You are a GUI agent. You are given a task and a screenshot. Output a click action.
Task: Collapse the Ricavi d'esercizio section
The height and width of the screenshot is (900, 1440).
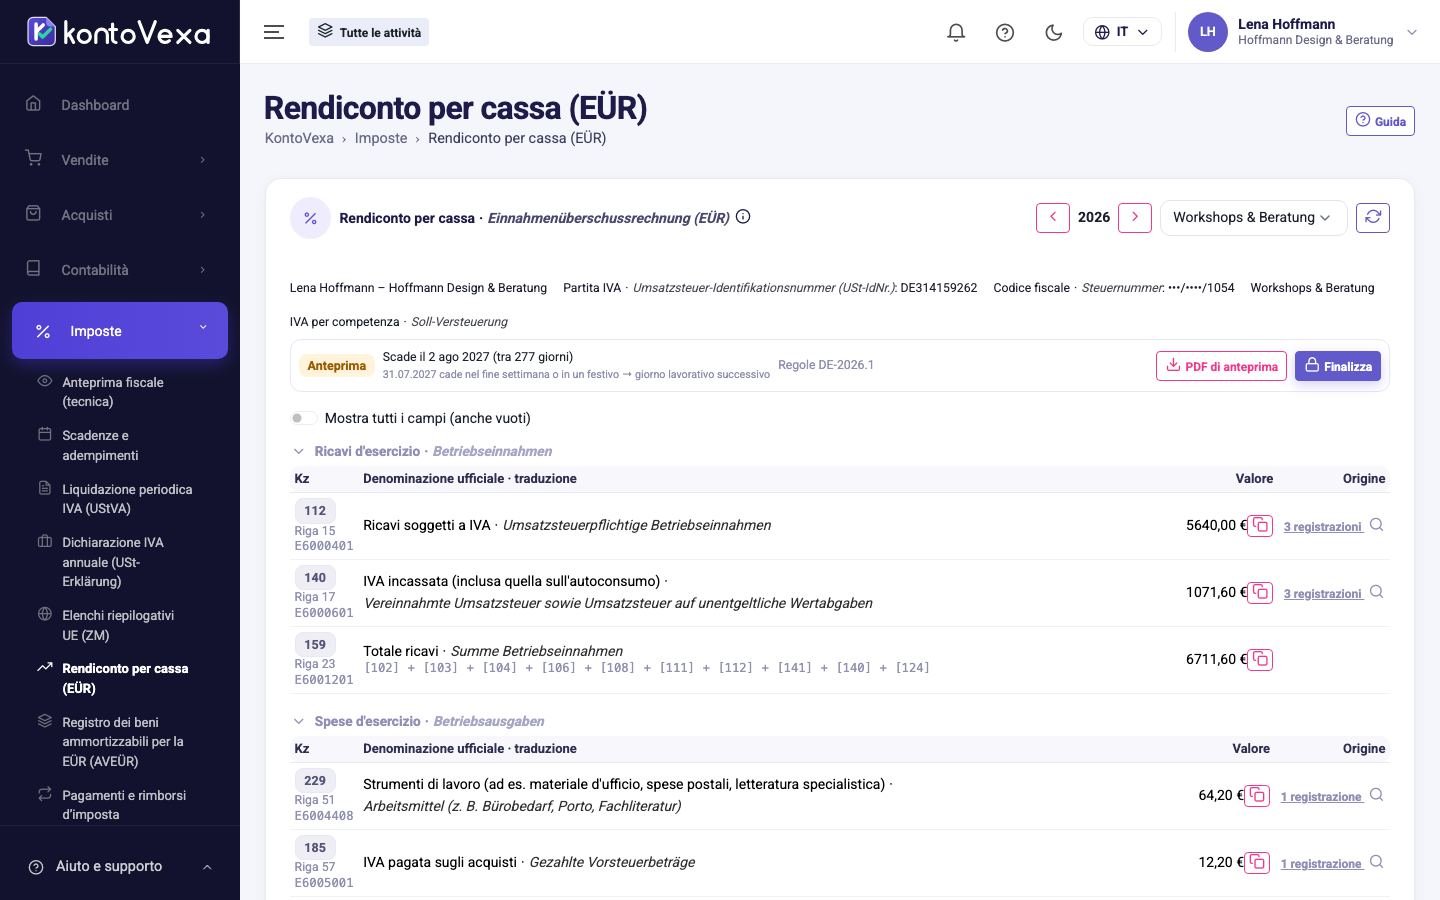[298, 451]
